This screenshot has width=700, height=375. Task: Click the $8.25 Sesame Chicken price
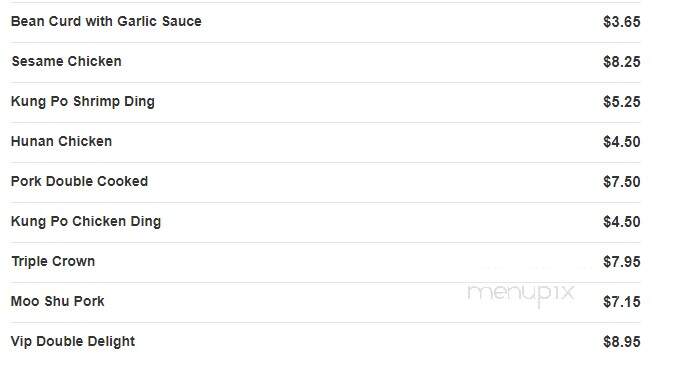coord(621,62)
